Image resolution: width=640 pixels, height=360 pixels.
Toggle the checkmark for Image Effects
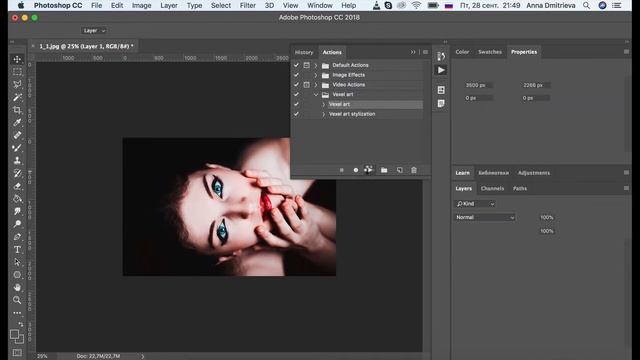point(296,75)
